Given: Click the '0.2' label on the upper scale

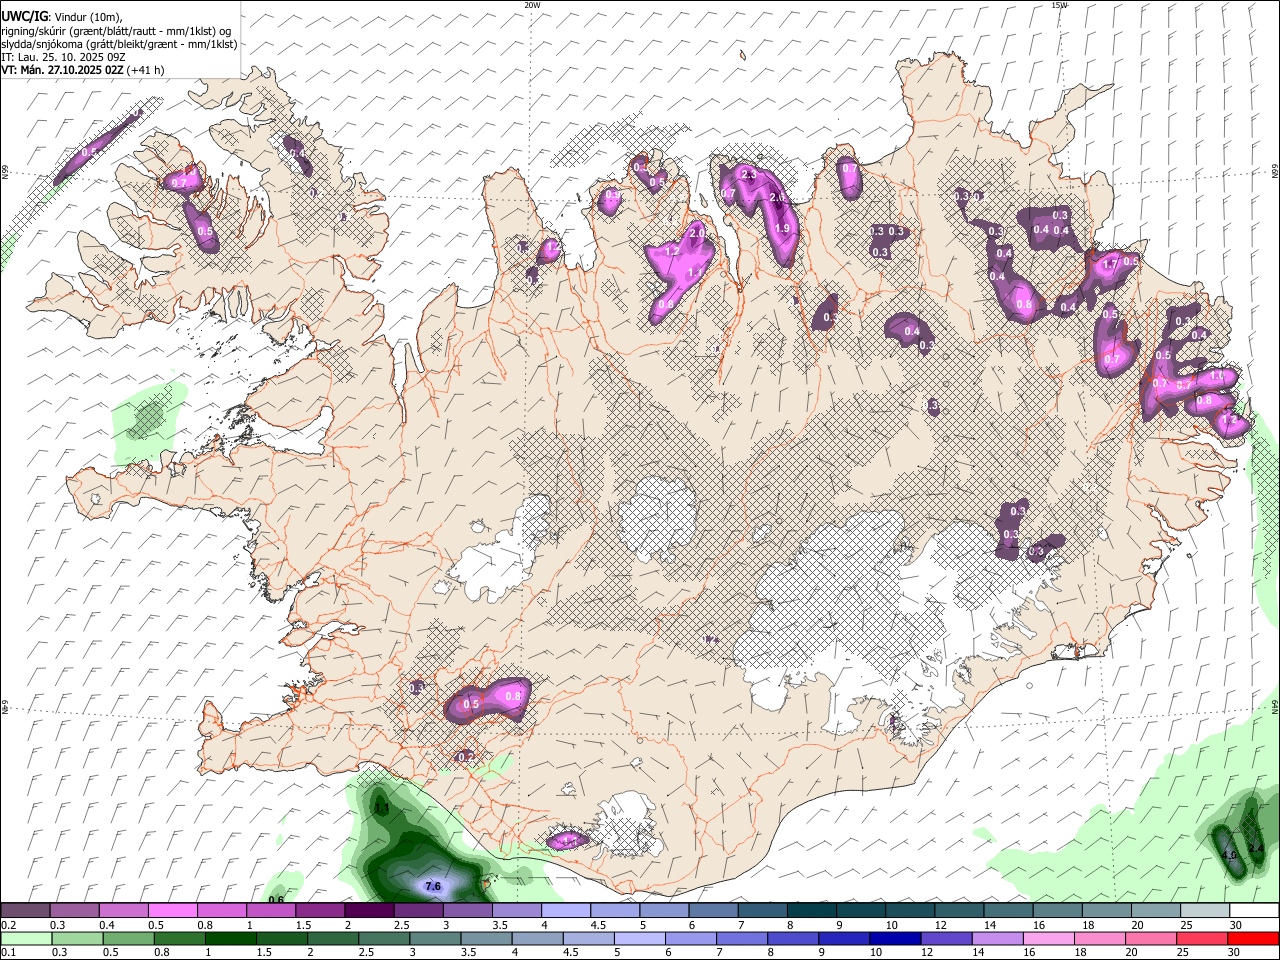Looking at the screenshot, I should point(8,925).
